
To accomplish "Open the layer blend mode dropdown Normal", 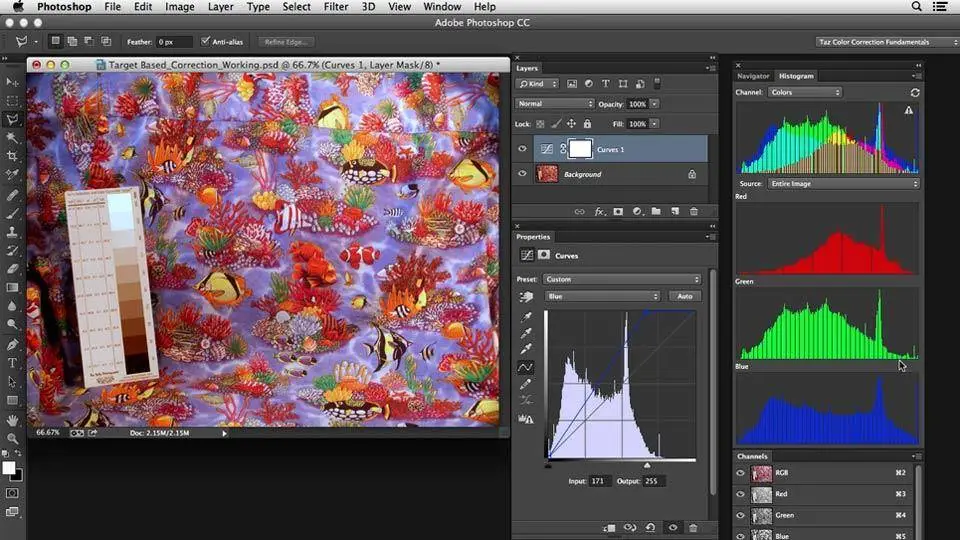I will tap(555, 103).
